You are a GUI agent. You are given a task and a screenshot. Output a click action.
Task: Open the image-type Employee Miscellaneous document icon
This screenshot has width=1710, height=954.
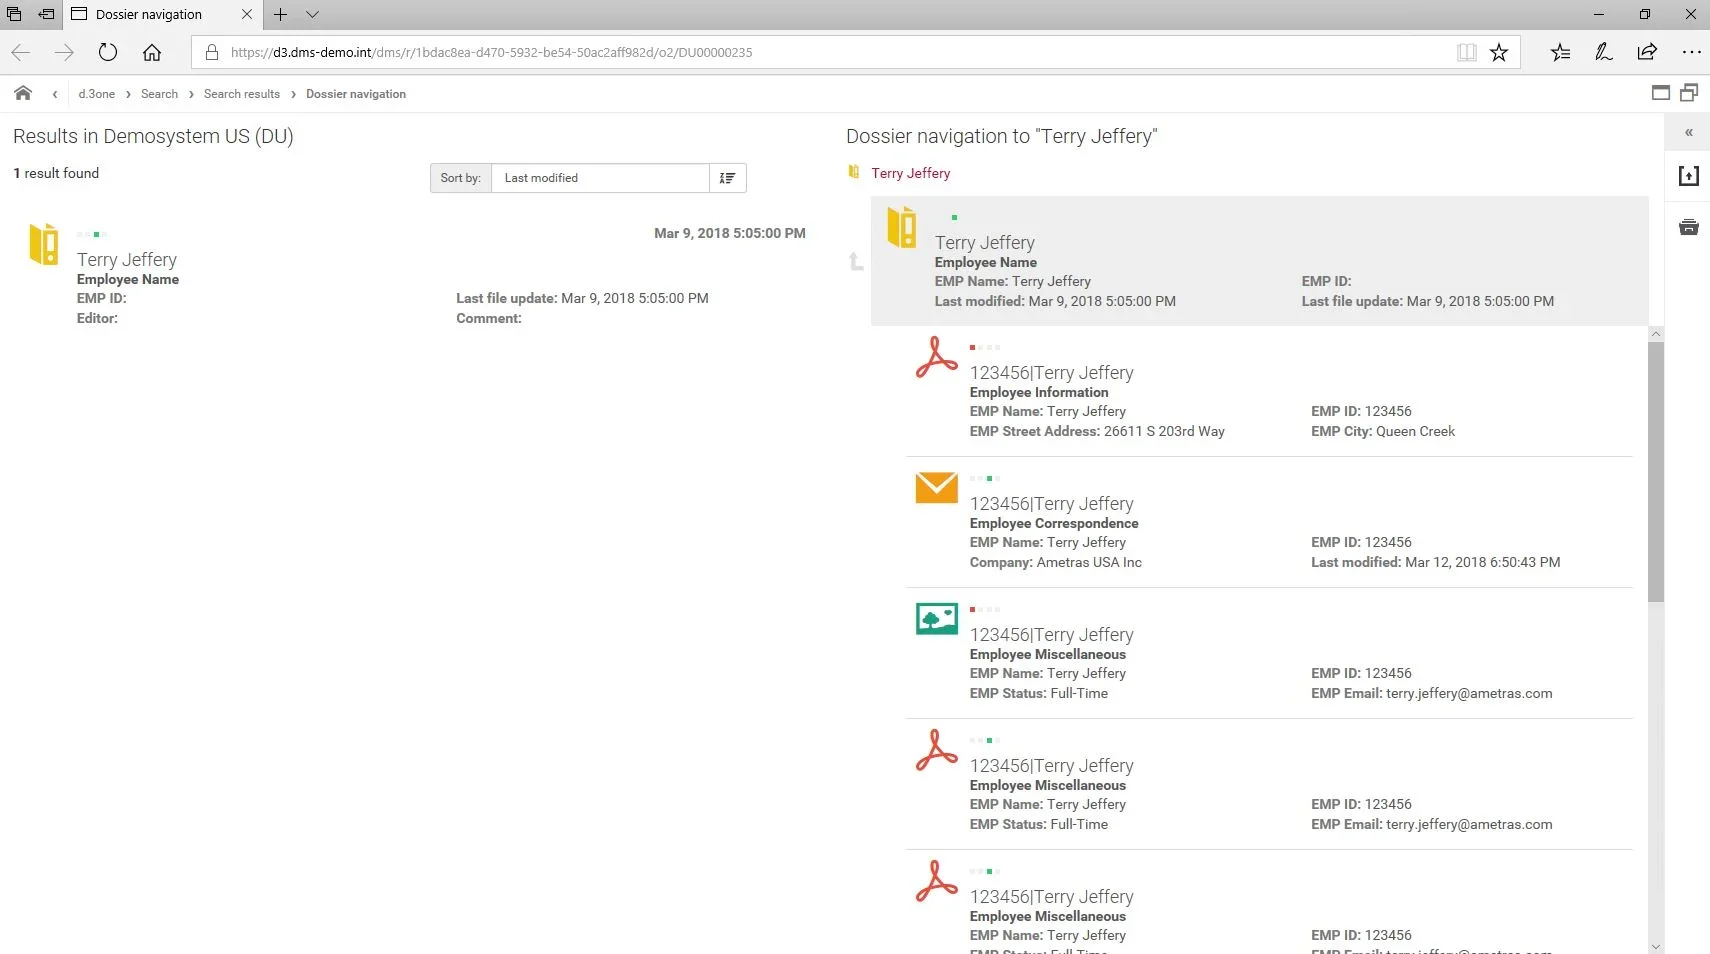pyautogui.click(x=936, y=619)
